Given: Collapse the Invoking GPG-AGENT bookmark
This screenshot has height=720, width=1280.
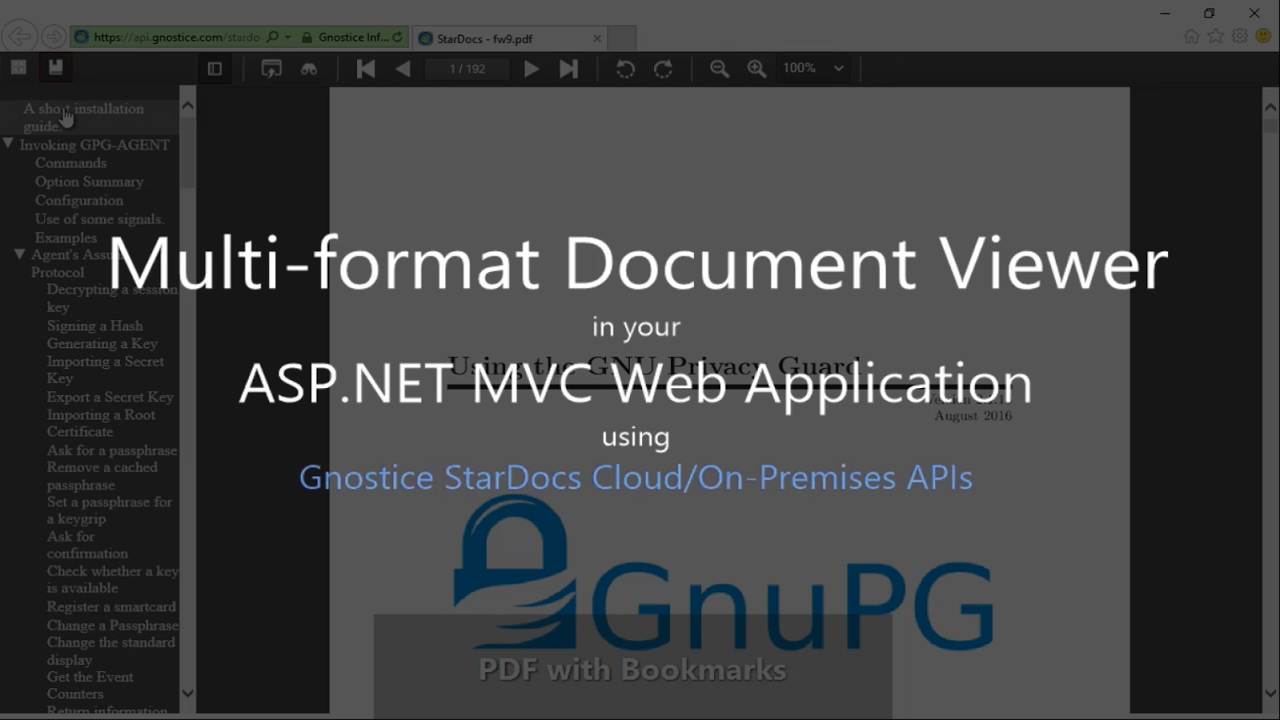Looking at the screenshot, I should (8, 144).
